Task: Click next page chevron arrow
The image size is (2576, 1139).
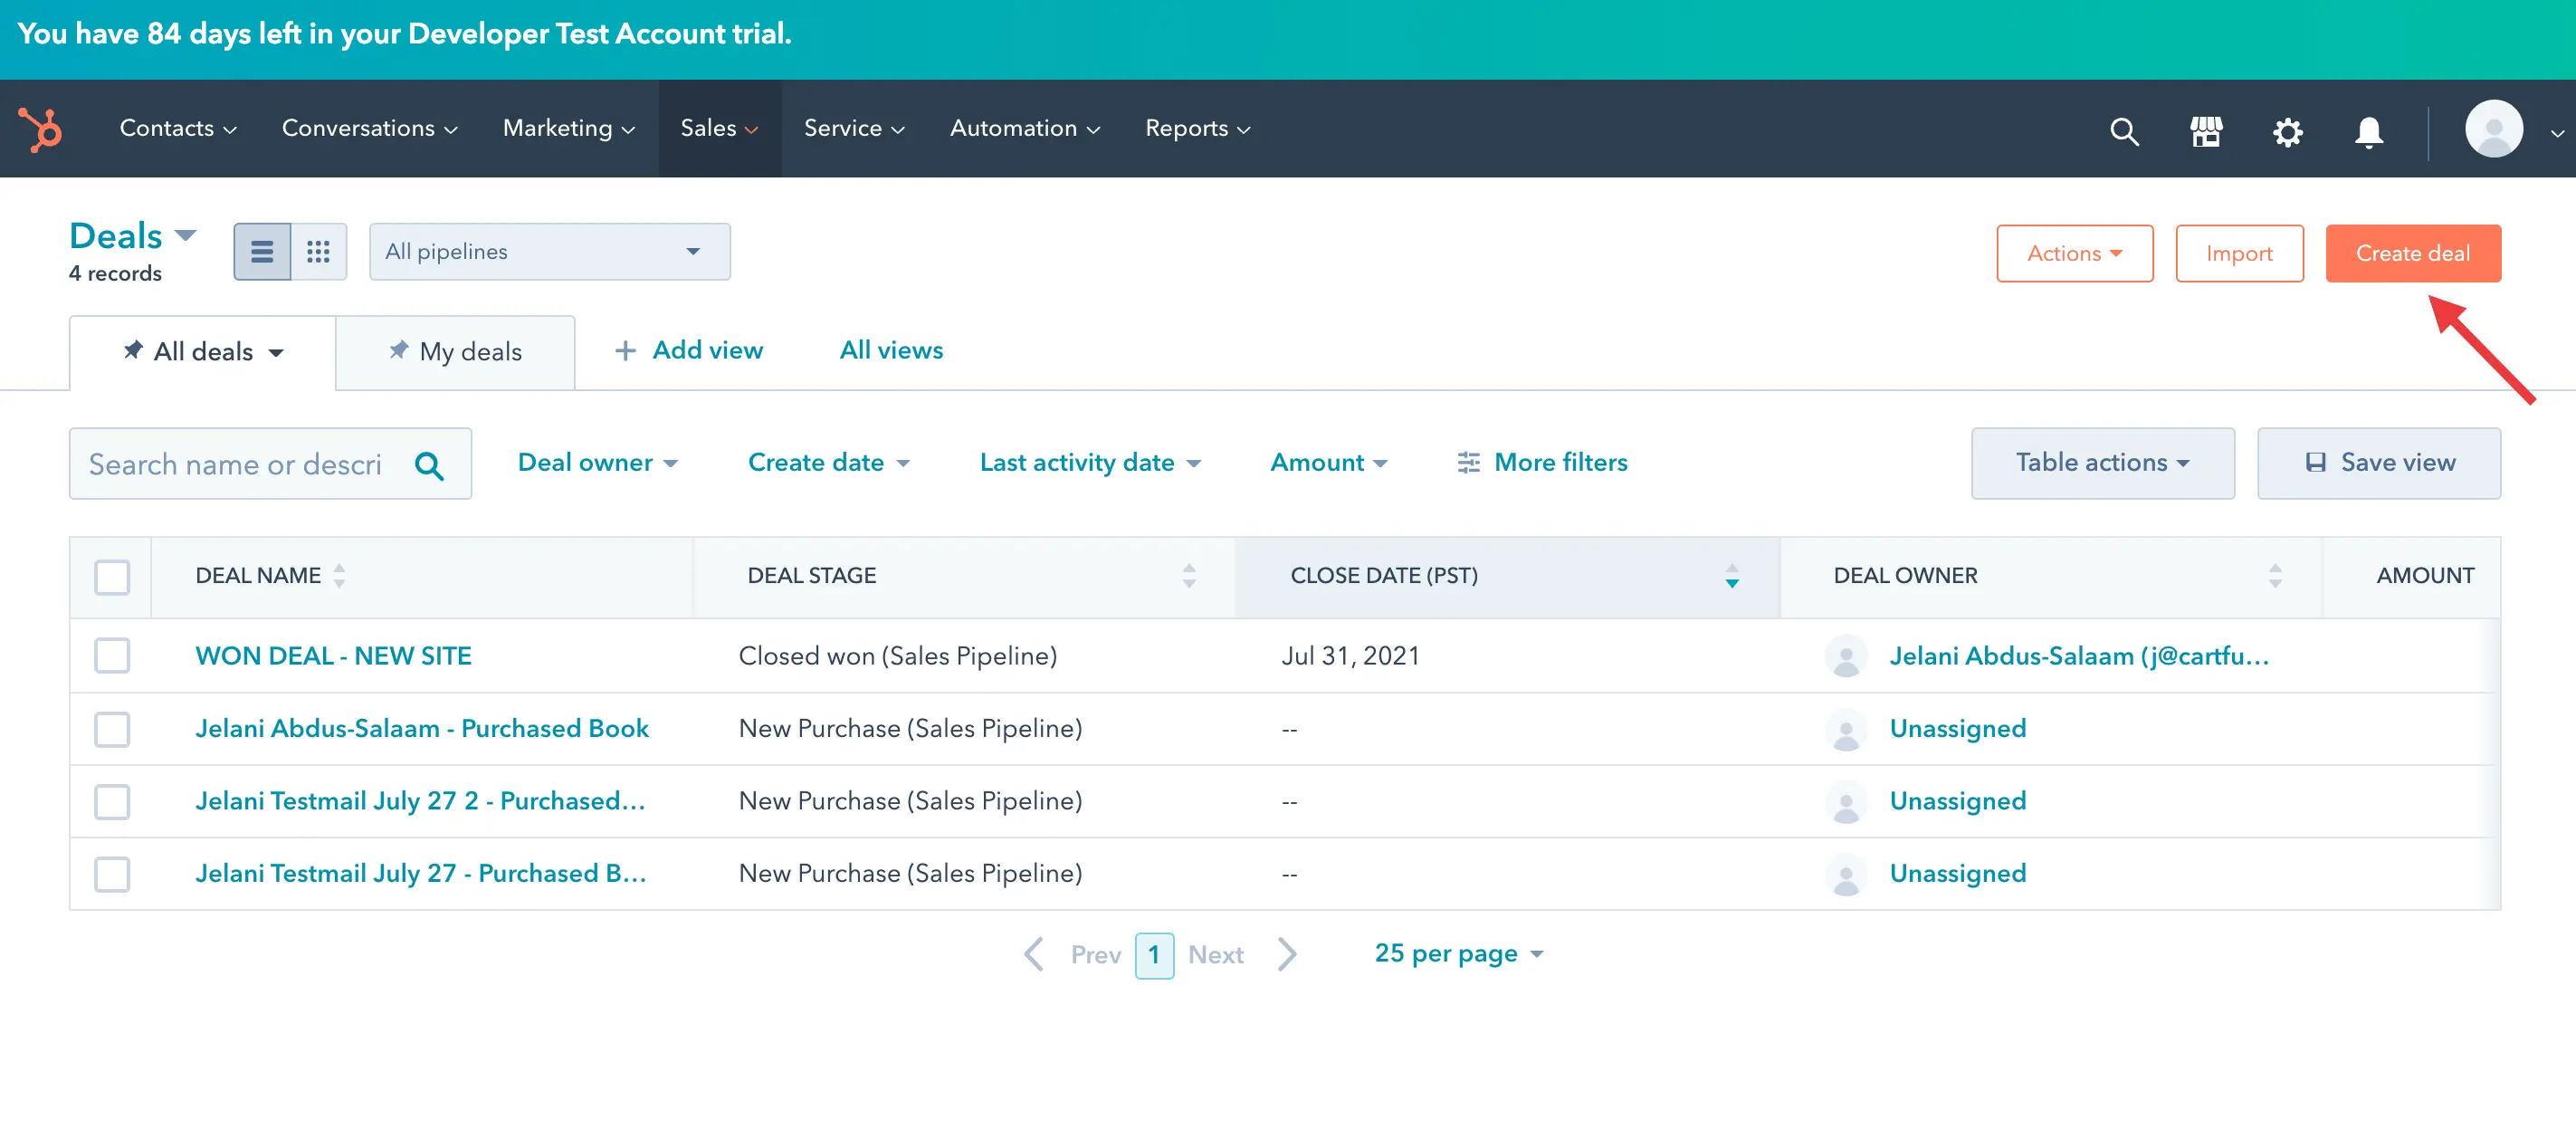Action: 1288,954
